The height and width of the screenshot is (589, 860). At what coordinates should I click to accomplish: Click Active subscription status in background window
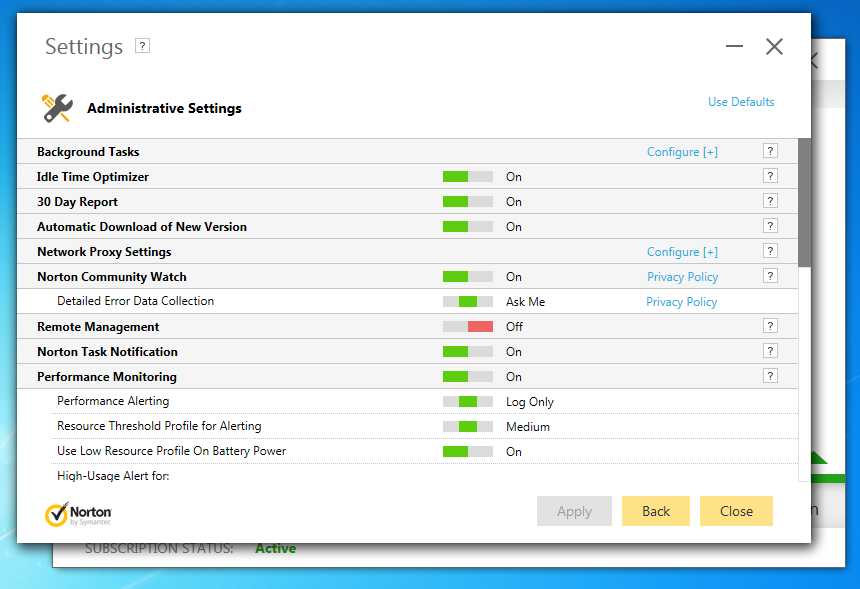(275, 548)
